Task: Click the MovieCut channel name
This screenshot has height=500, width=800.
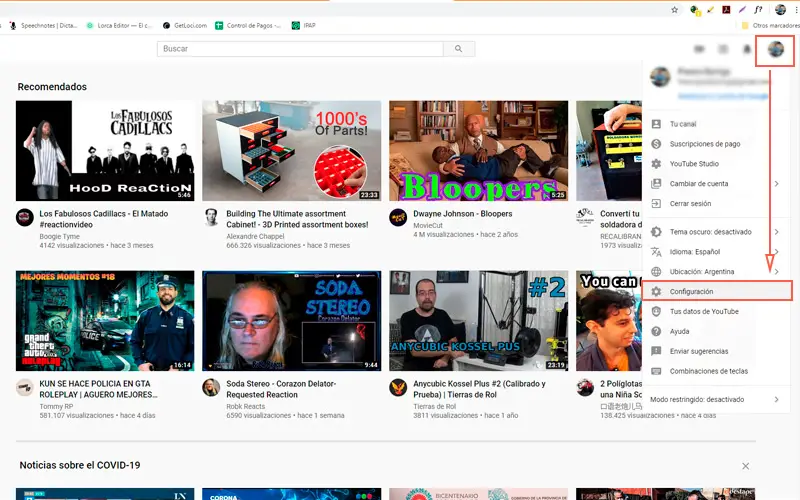Action: click(x=428, y=226)
